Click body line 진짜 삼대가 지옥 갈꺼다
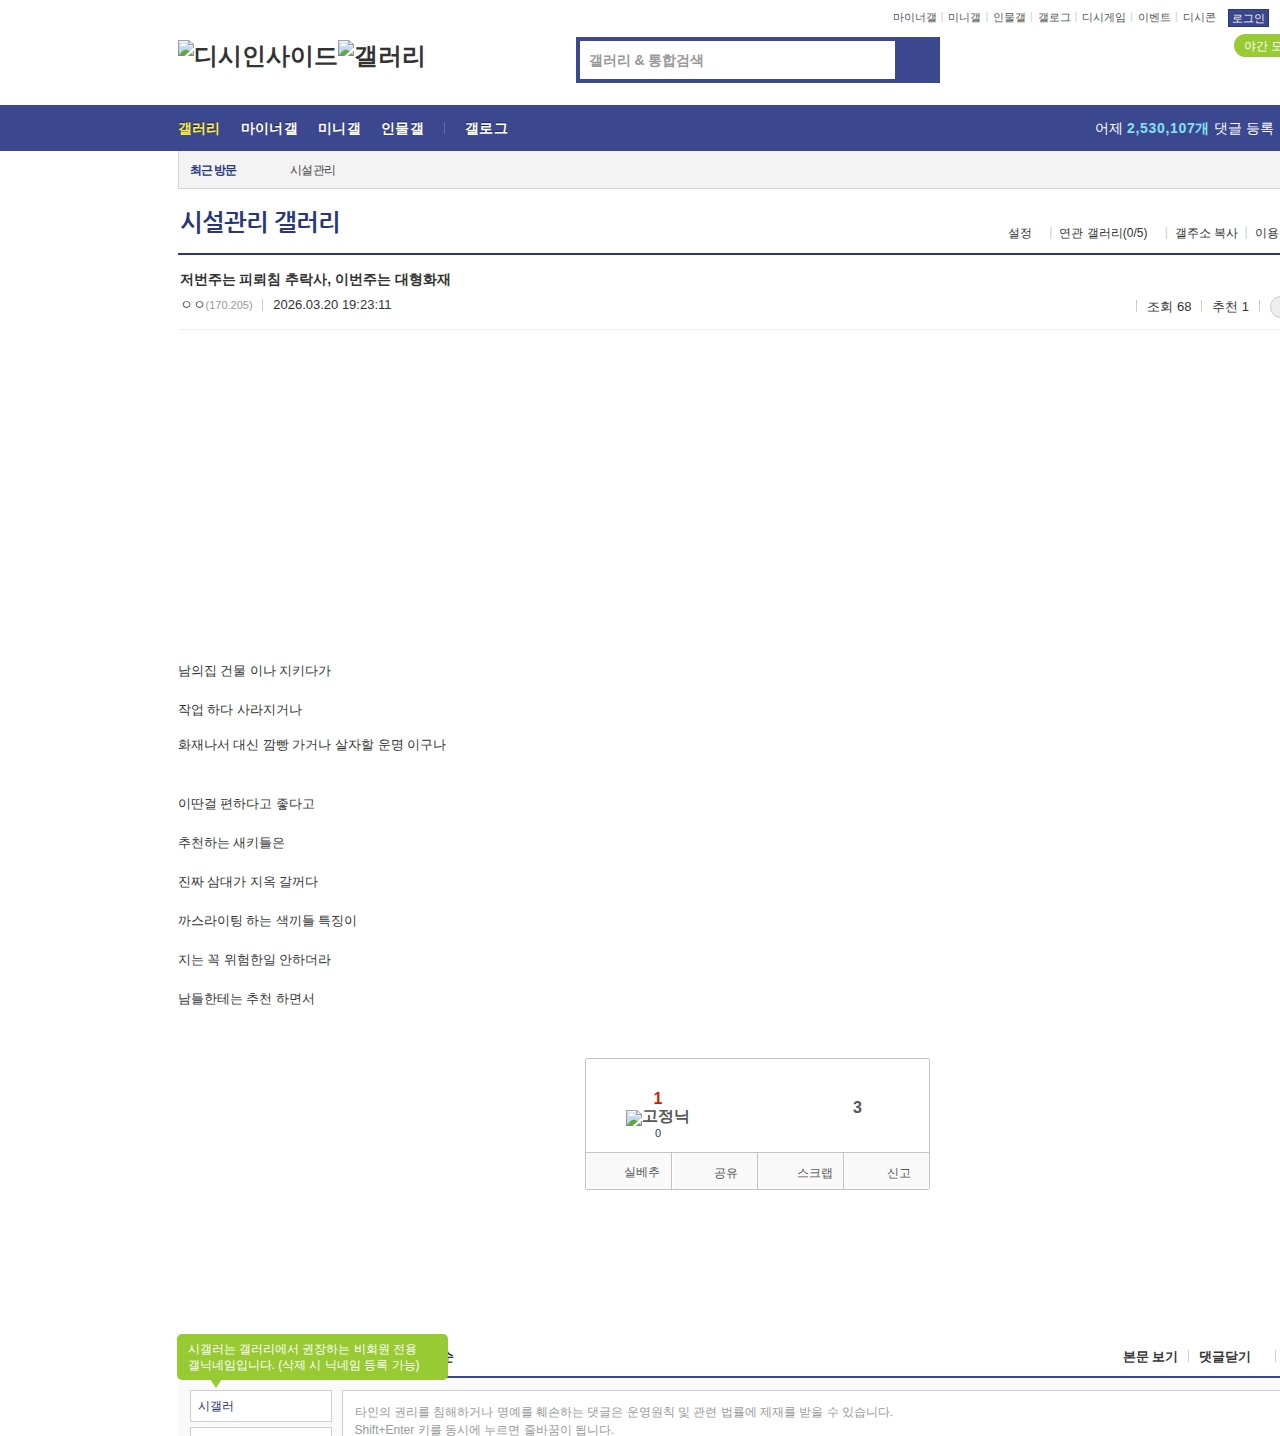1280x1436 pixels. pos(248,882)
